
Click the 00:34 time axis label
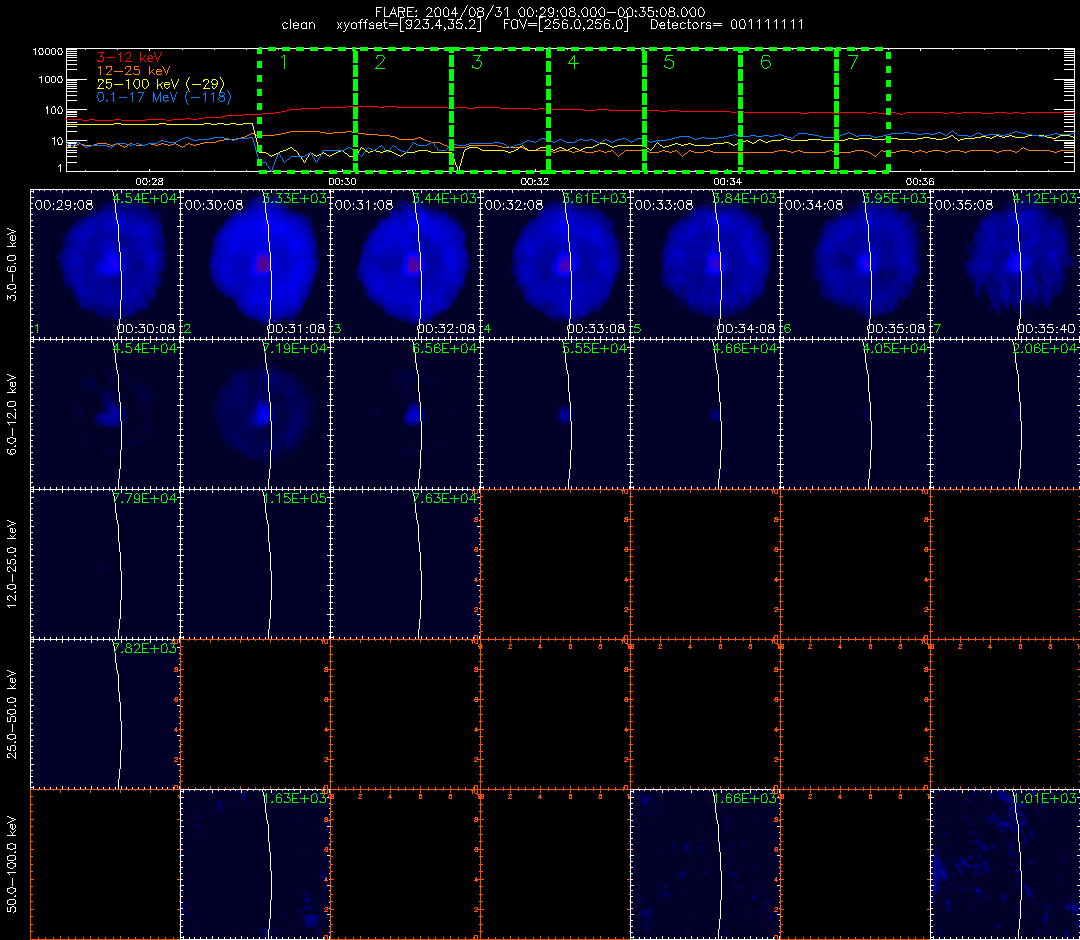point(727,181)
